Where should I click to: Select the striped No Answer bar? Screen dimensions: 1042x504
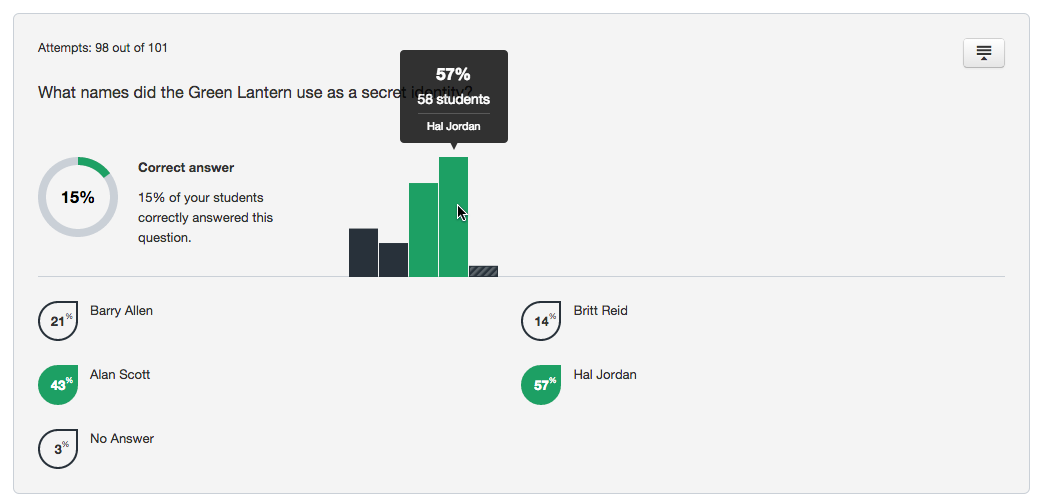[483, 271]
